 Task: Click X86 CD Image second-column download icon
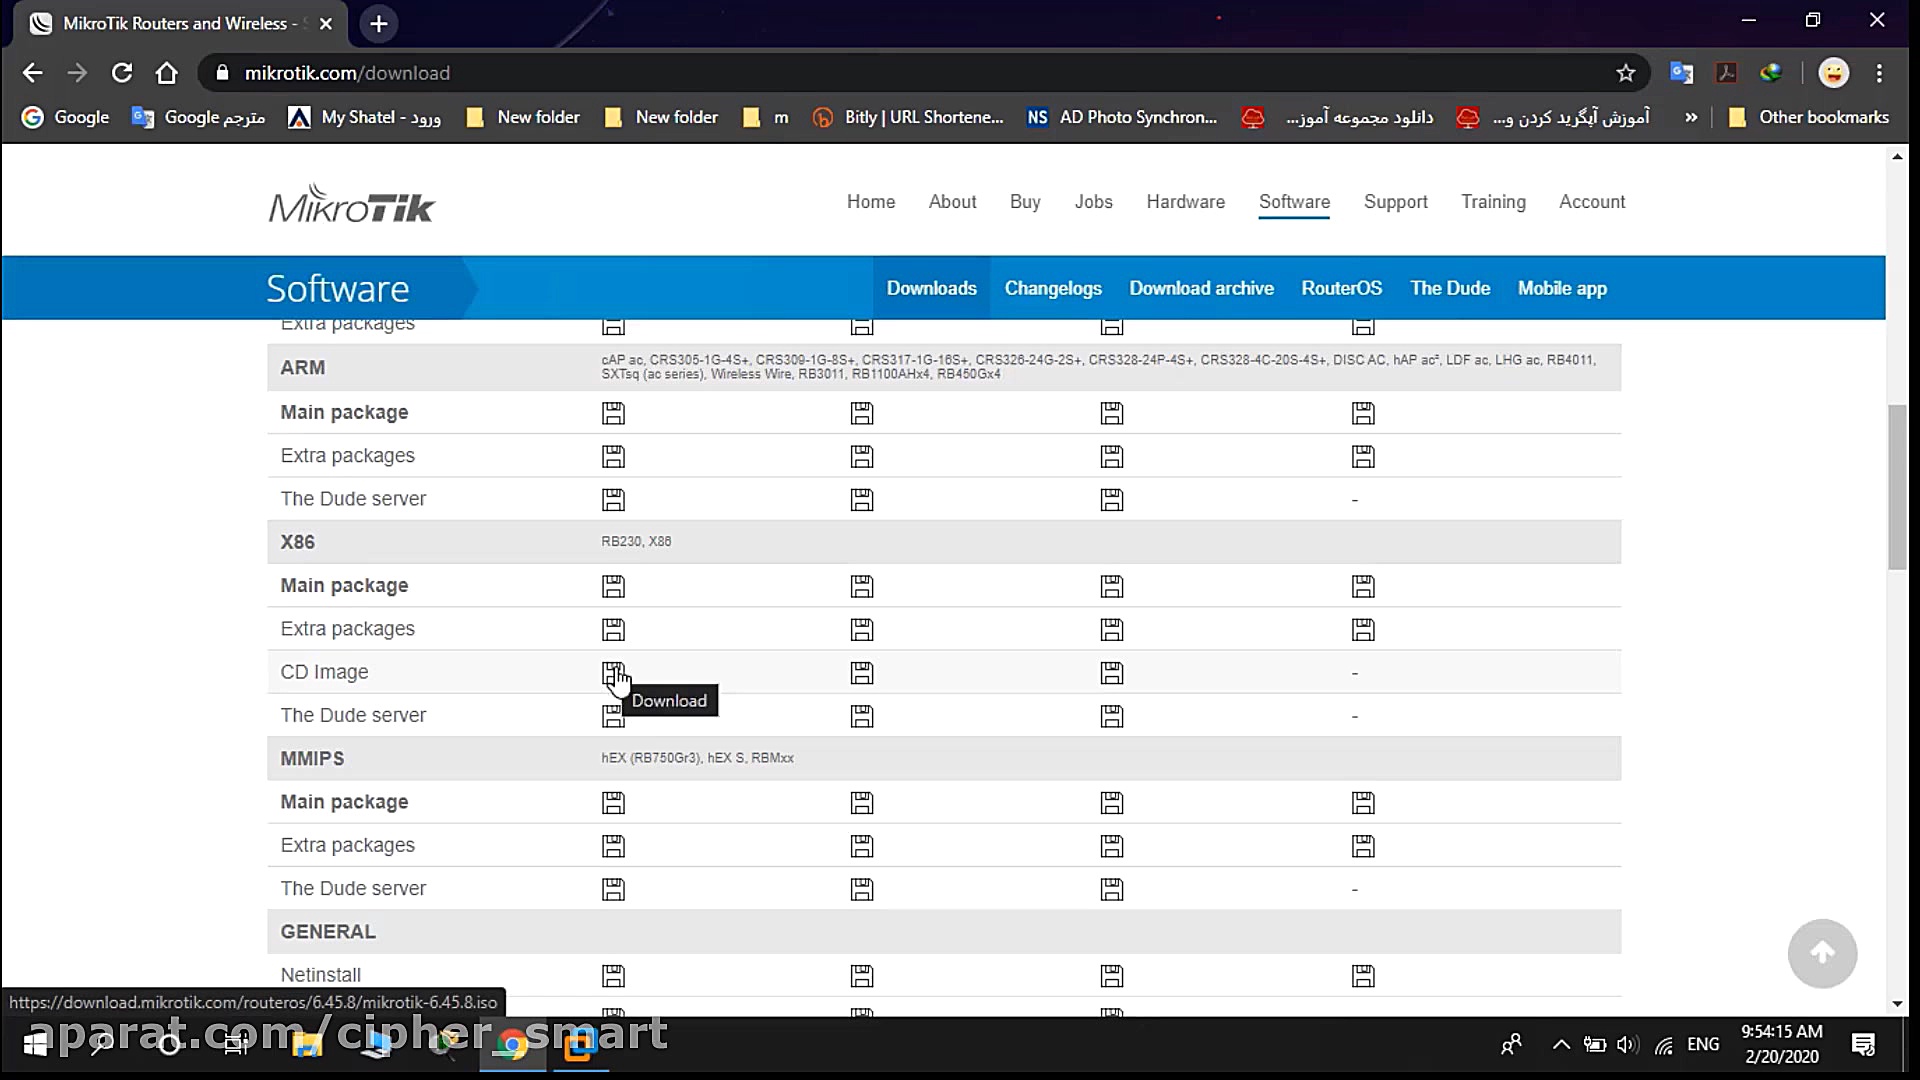click(x=861, y=673)
